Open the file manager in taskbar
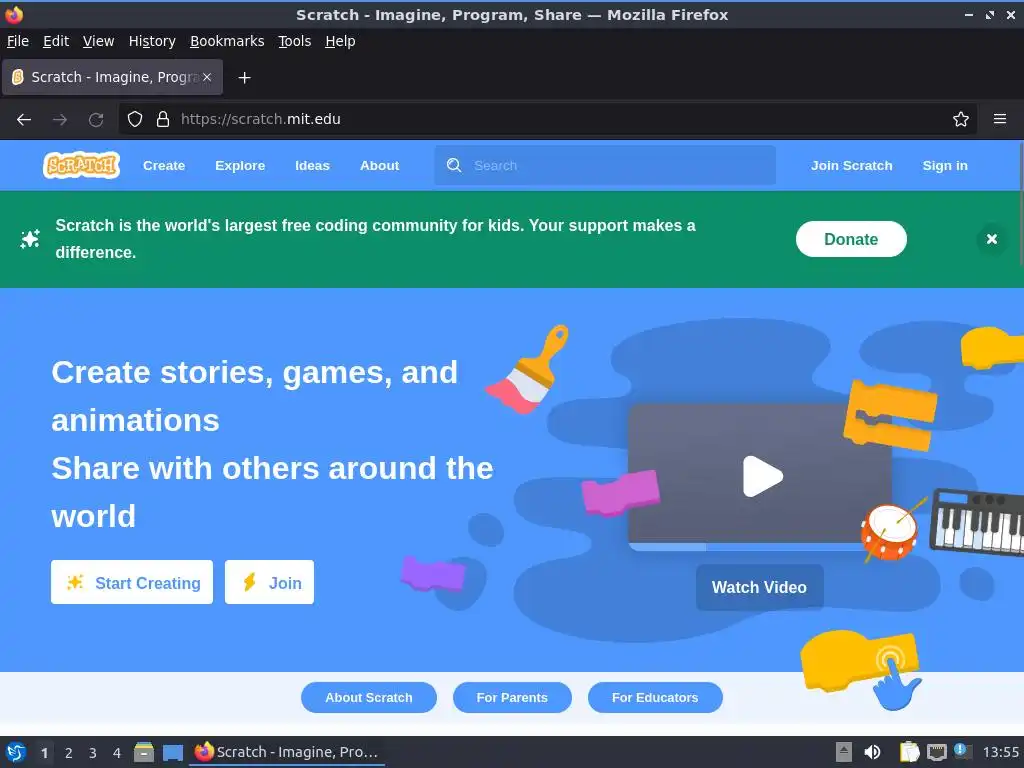 [x=144, y=752]
